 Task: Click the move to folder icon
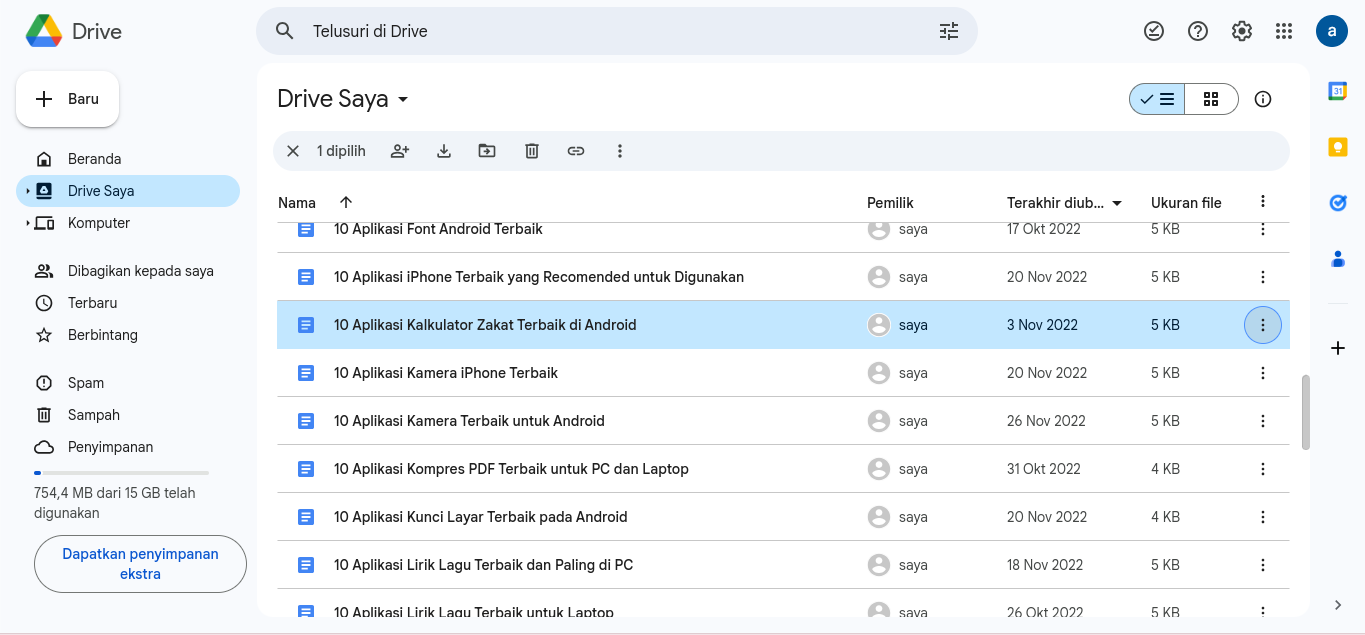point(487,151)
